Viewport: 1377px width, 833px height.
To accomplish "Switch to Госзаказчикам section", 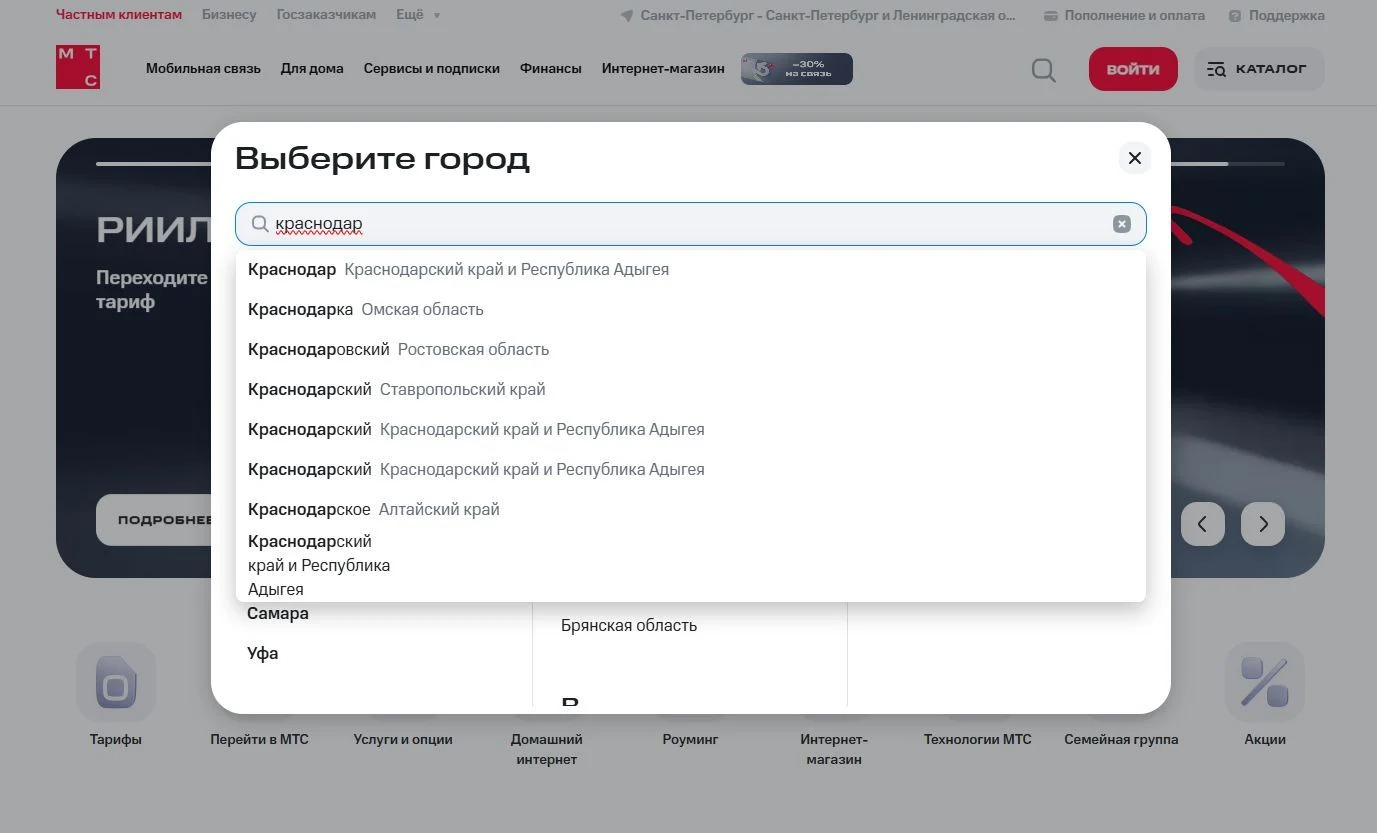I will point(326,15).
